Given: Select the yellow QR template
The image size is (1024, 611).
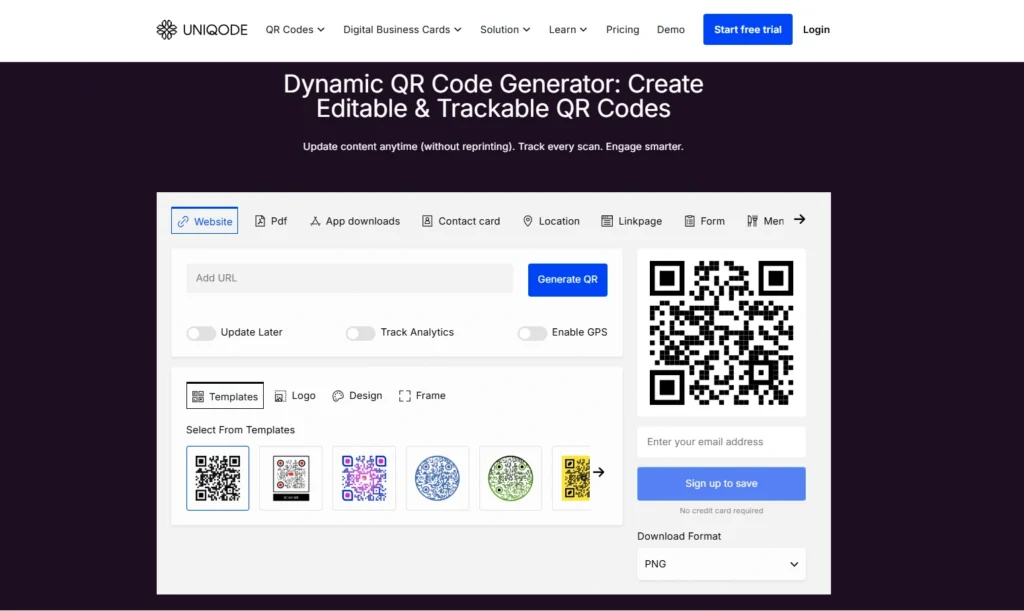Looking at the screenshot, I should point(573,478).
